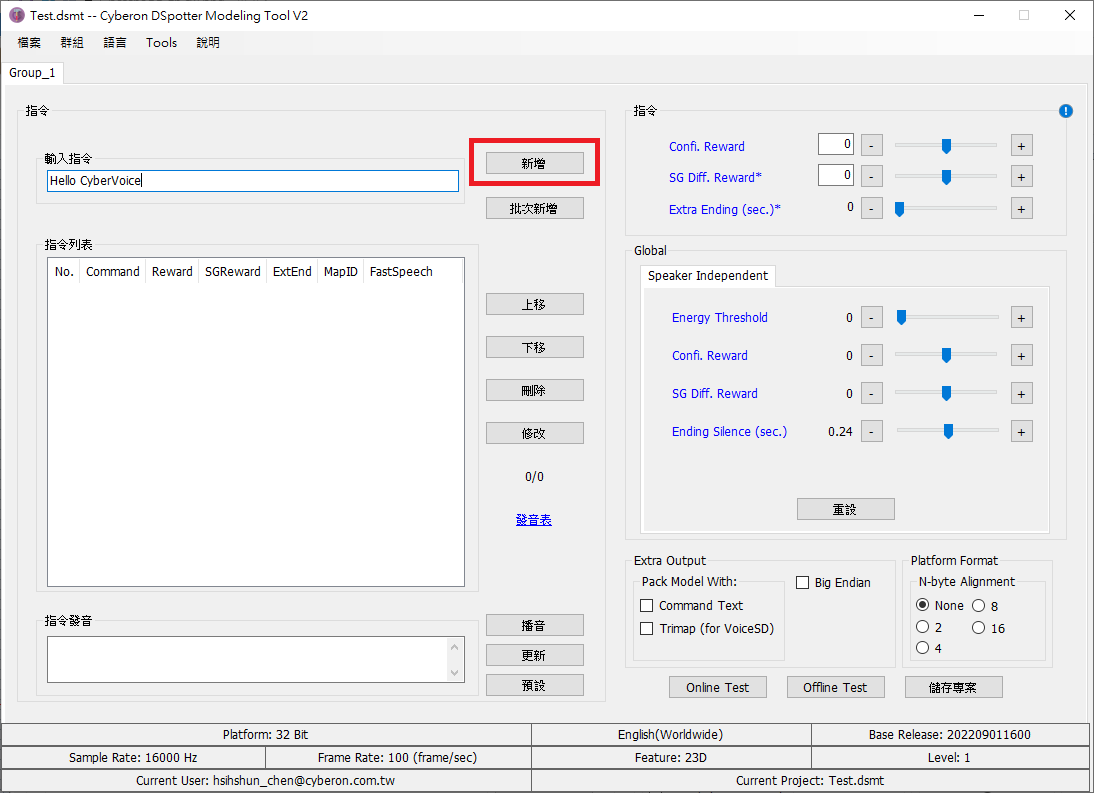Toggle Trimap (for VoiceSD) checkbox
1094x793 pixels.
646,629
